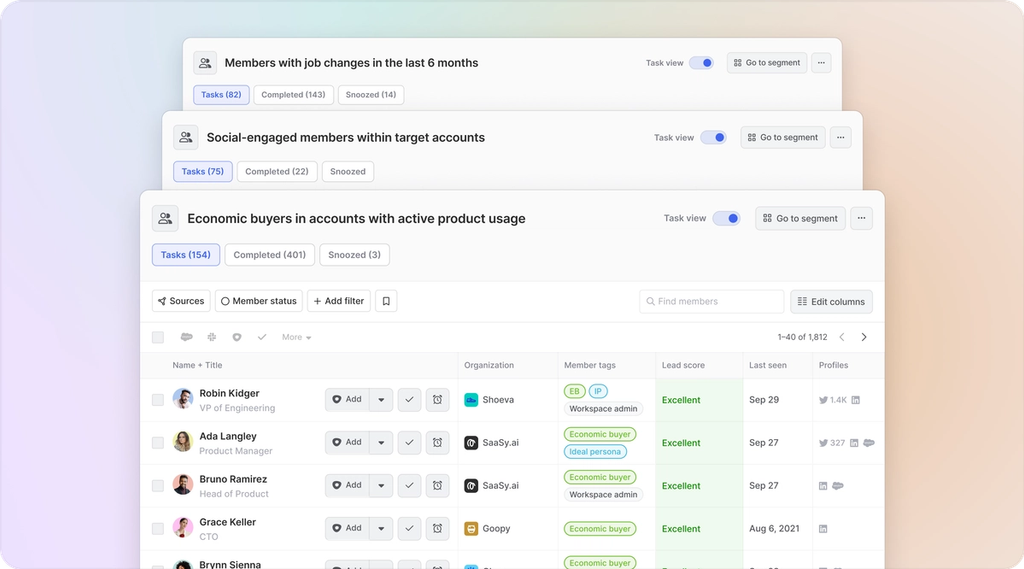
Task: Open Robin Kidger's LinkedIn profile icon
Action: (x=856, y=400)
